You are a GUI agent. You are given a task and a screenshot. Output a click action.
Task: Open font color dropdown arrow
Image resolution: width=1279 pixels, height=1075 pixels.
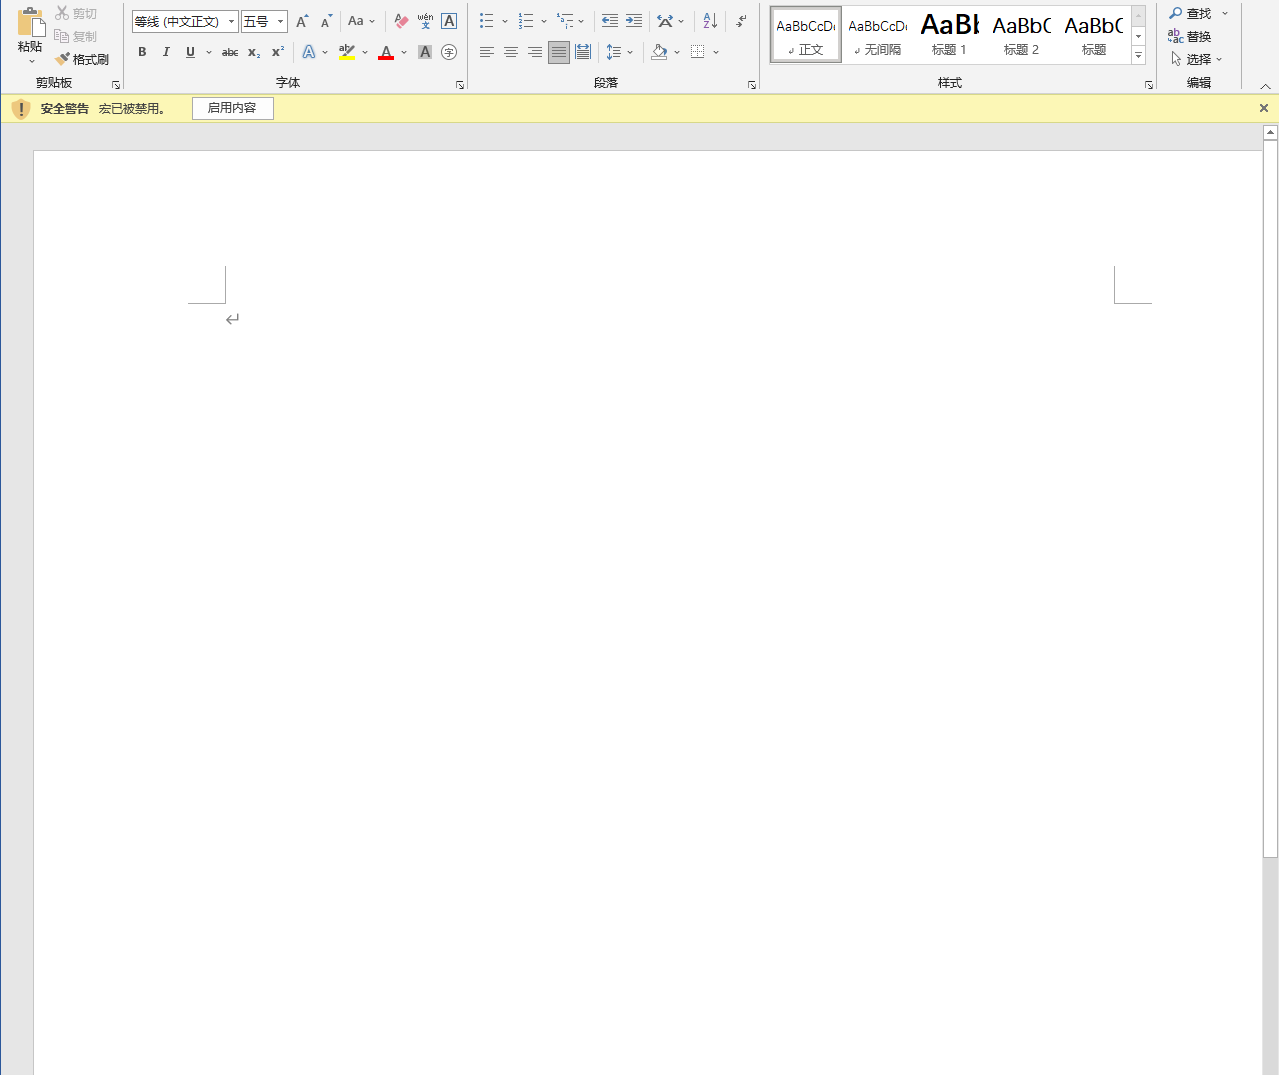point(404,52)
